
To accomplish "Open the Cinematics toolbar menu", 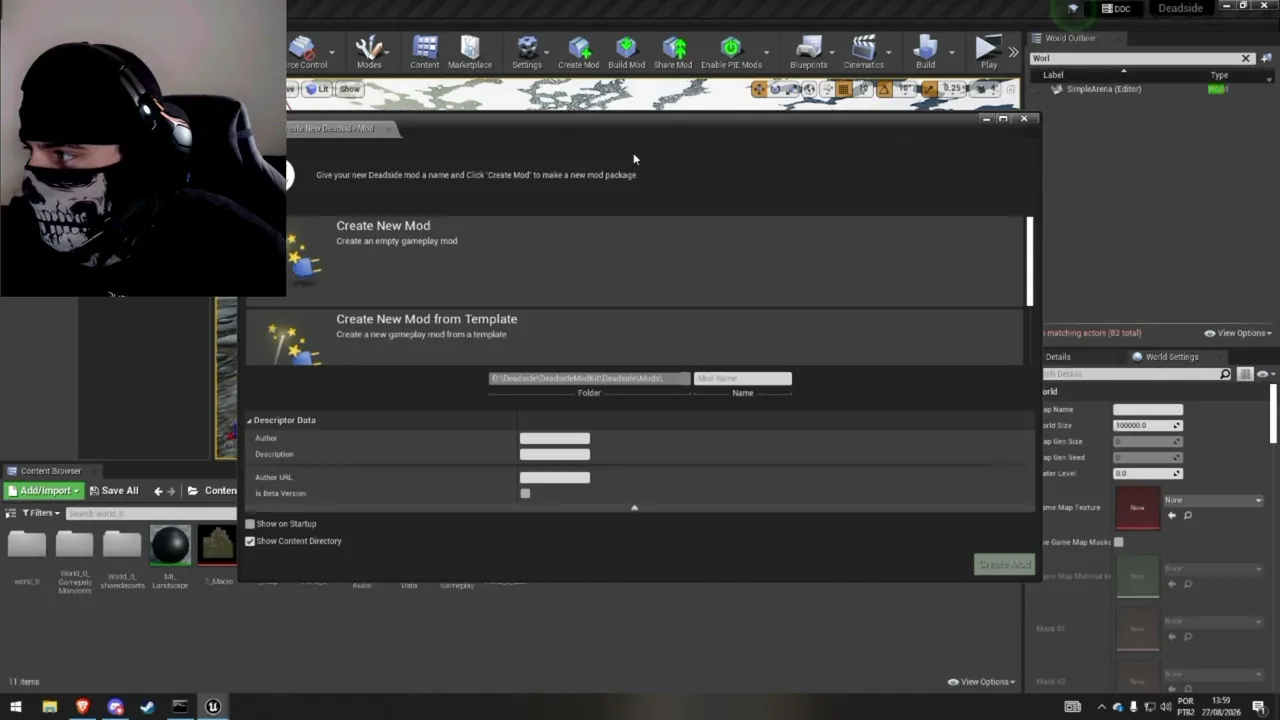I will tap(863, 52).
